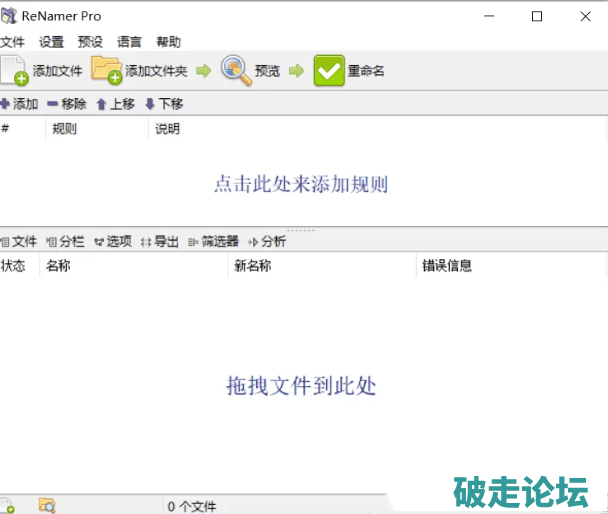The height and width of the screenshot is (514, 608).
Task: Open the 选项 options dropdown
Action: pyautogui.click(x=113, y=241)
